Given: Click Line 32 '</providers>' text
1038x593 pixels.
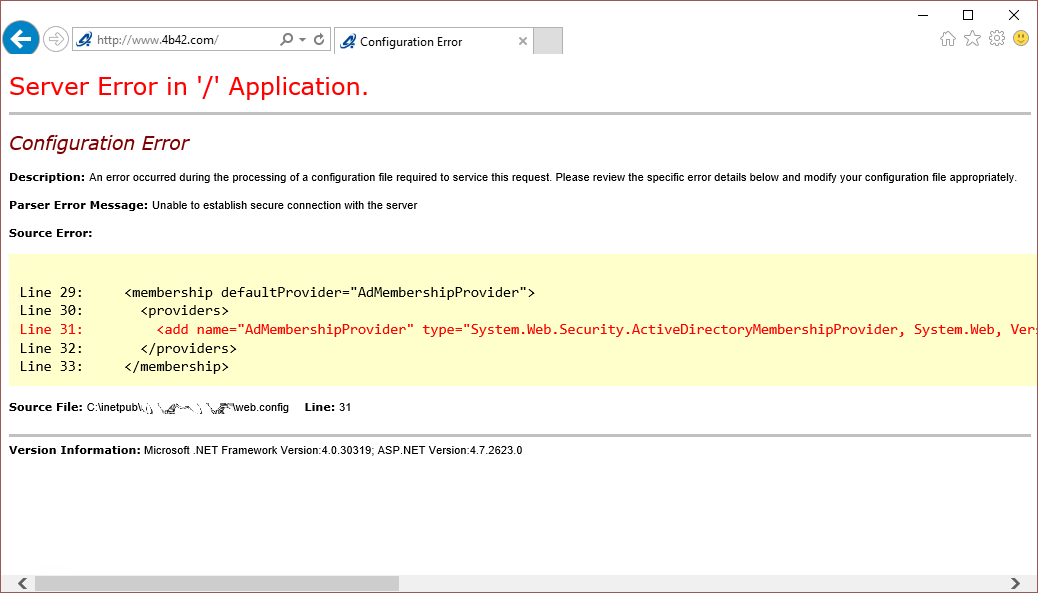Looking at the screenshot, I should (189, 348).
